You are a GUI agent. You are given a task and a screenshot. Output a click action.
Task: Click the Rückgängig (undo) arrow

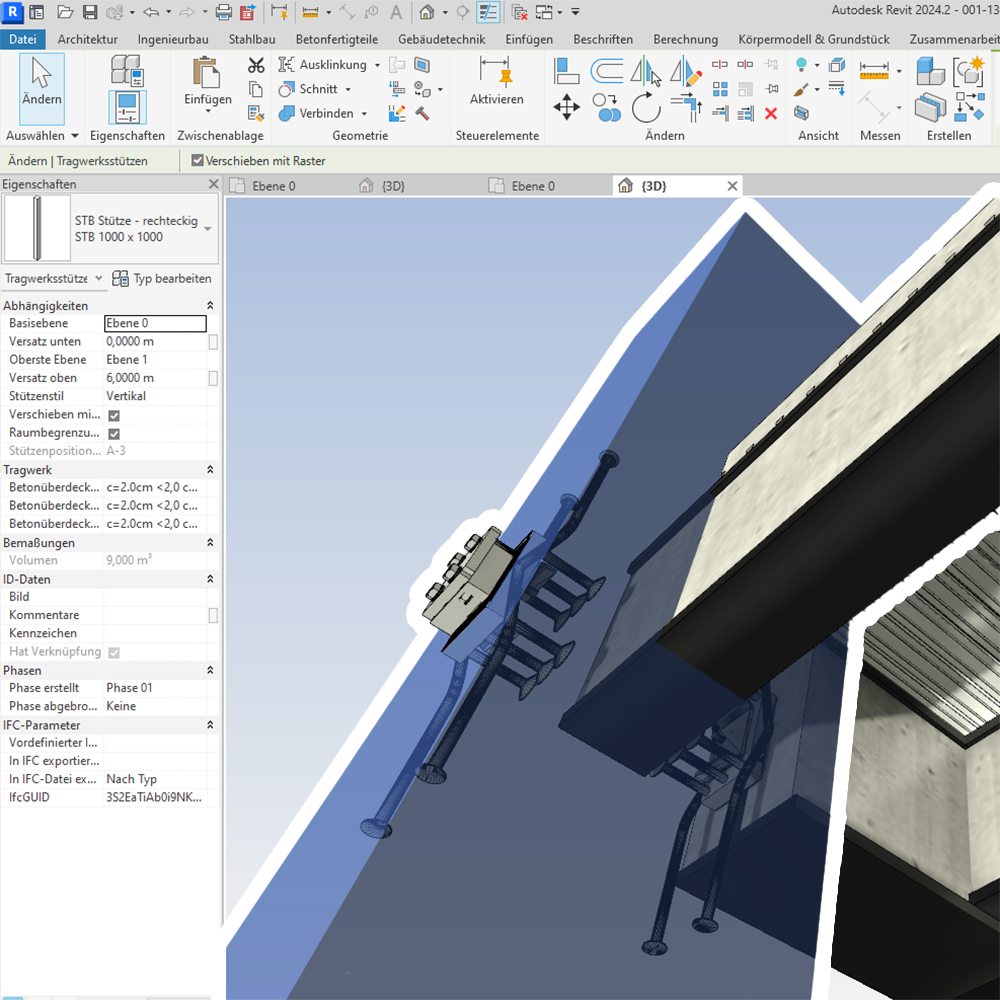click(x=151, y=12)
